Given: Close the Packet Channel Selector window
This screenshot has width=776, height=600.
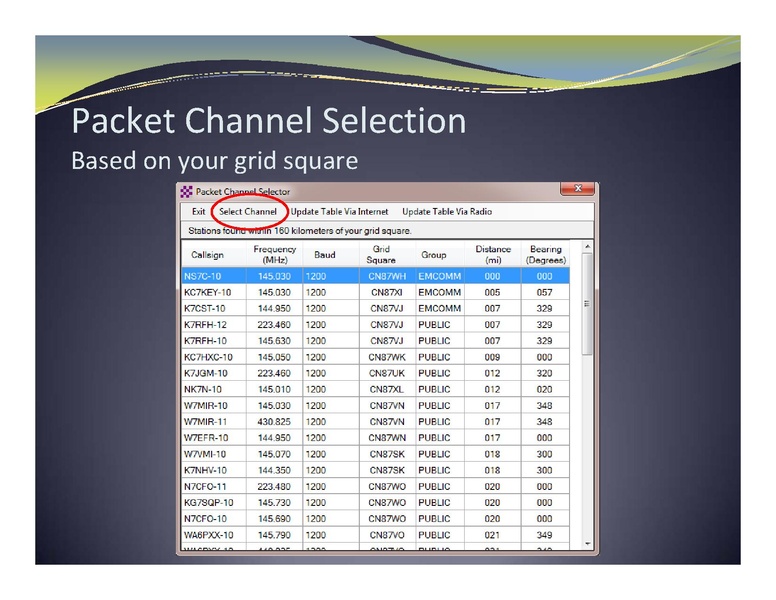Looking at the screenshot, I should 577,189.
